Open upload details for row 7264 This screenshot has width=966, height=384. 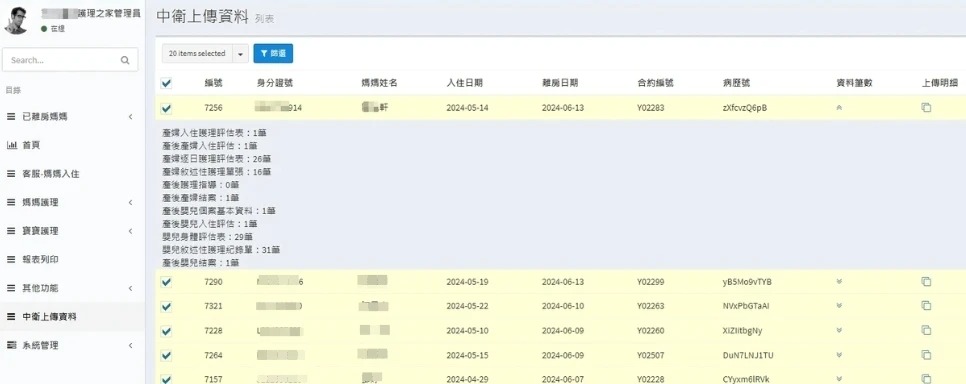point(925,354)
